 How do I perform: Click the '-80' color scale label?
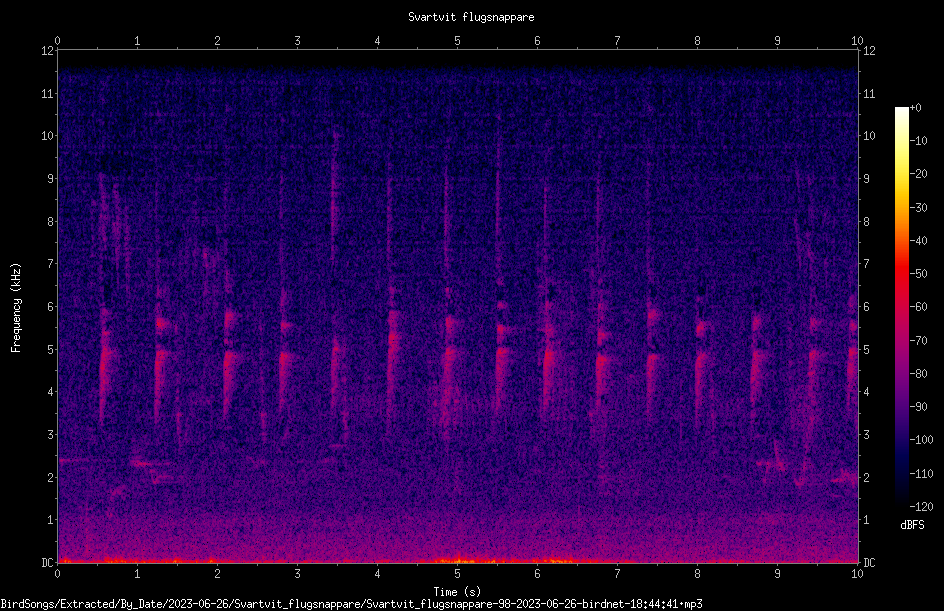(918, 374)
